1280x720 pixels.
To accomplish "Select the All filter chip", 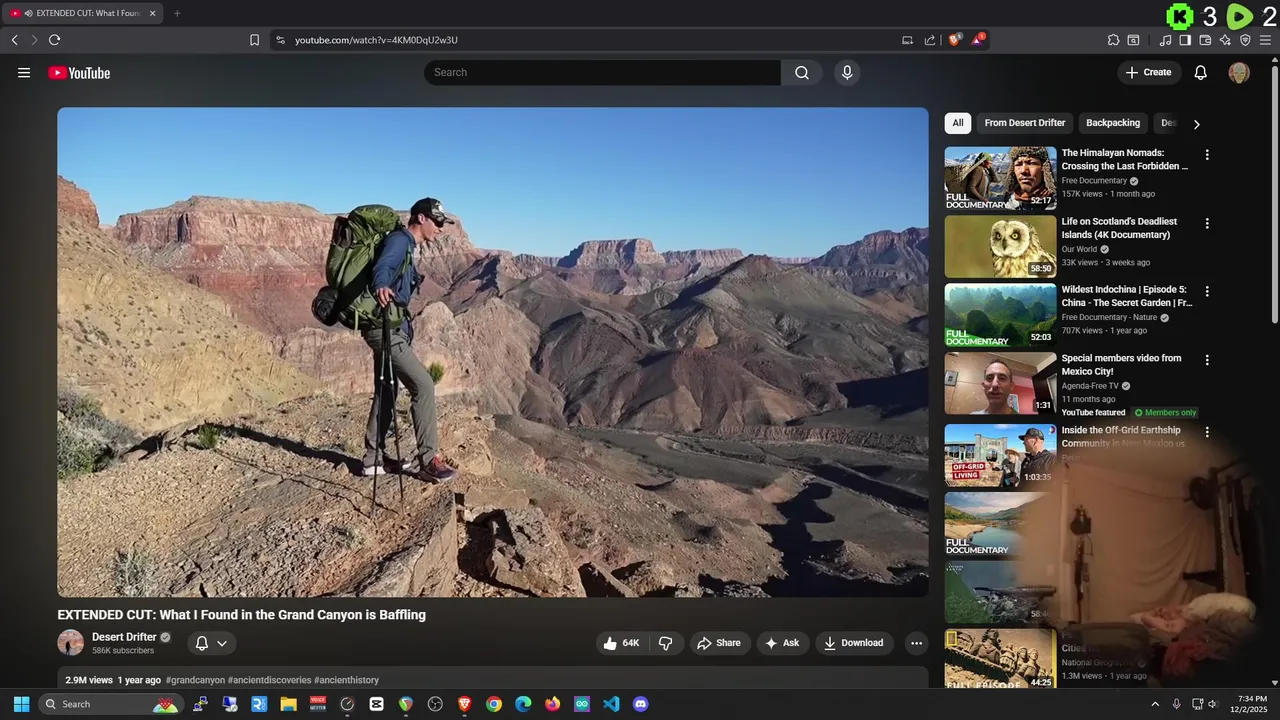I will click(958, 123).
